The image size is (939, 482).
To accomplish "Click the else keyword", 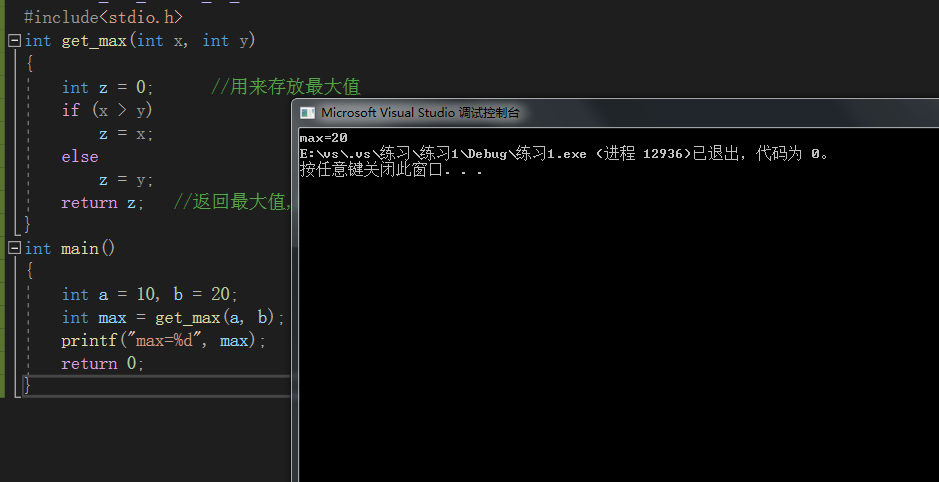I will point(80,157).
